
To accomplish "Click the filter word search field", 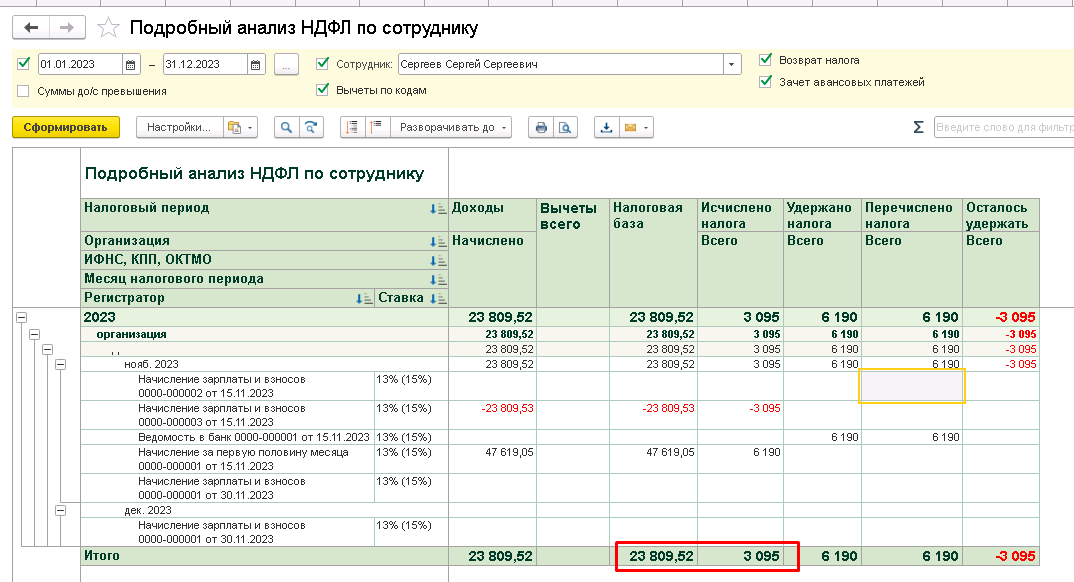I will [x=1003, y=127].
